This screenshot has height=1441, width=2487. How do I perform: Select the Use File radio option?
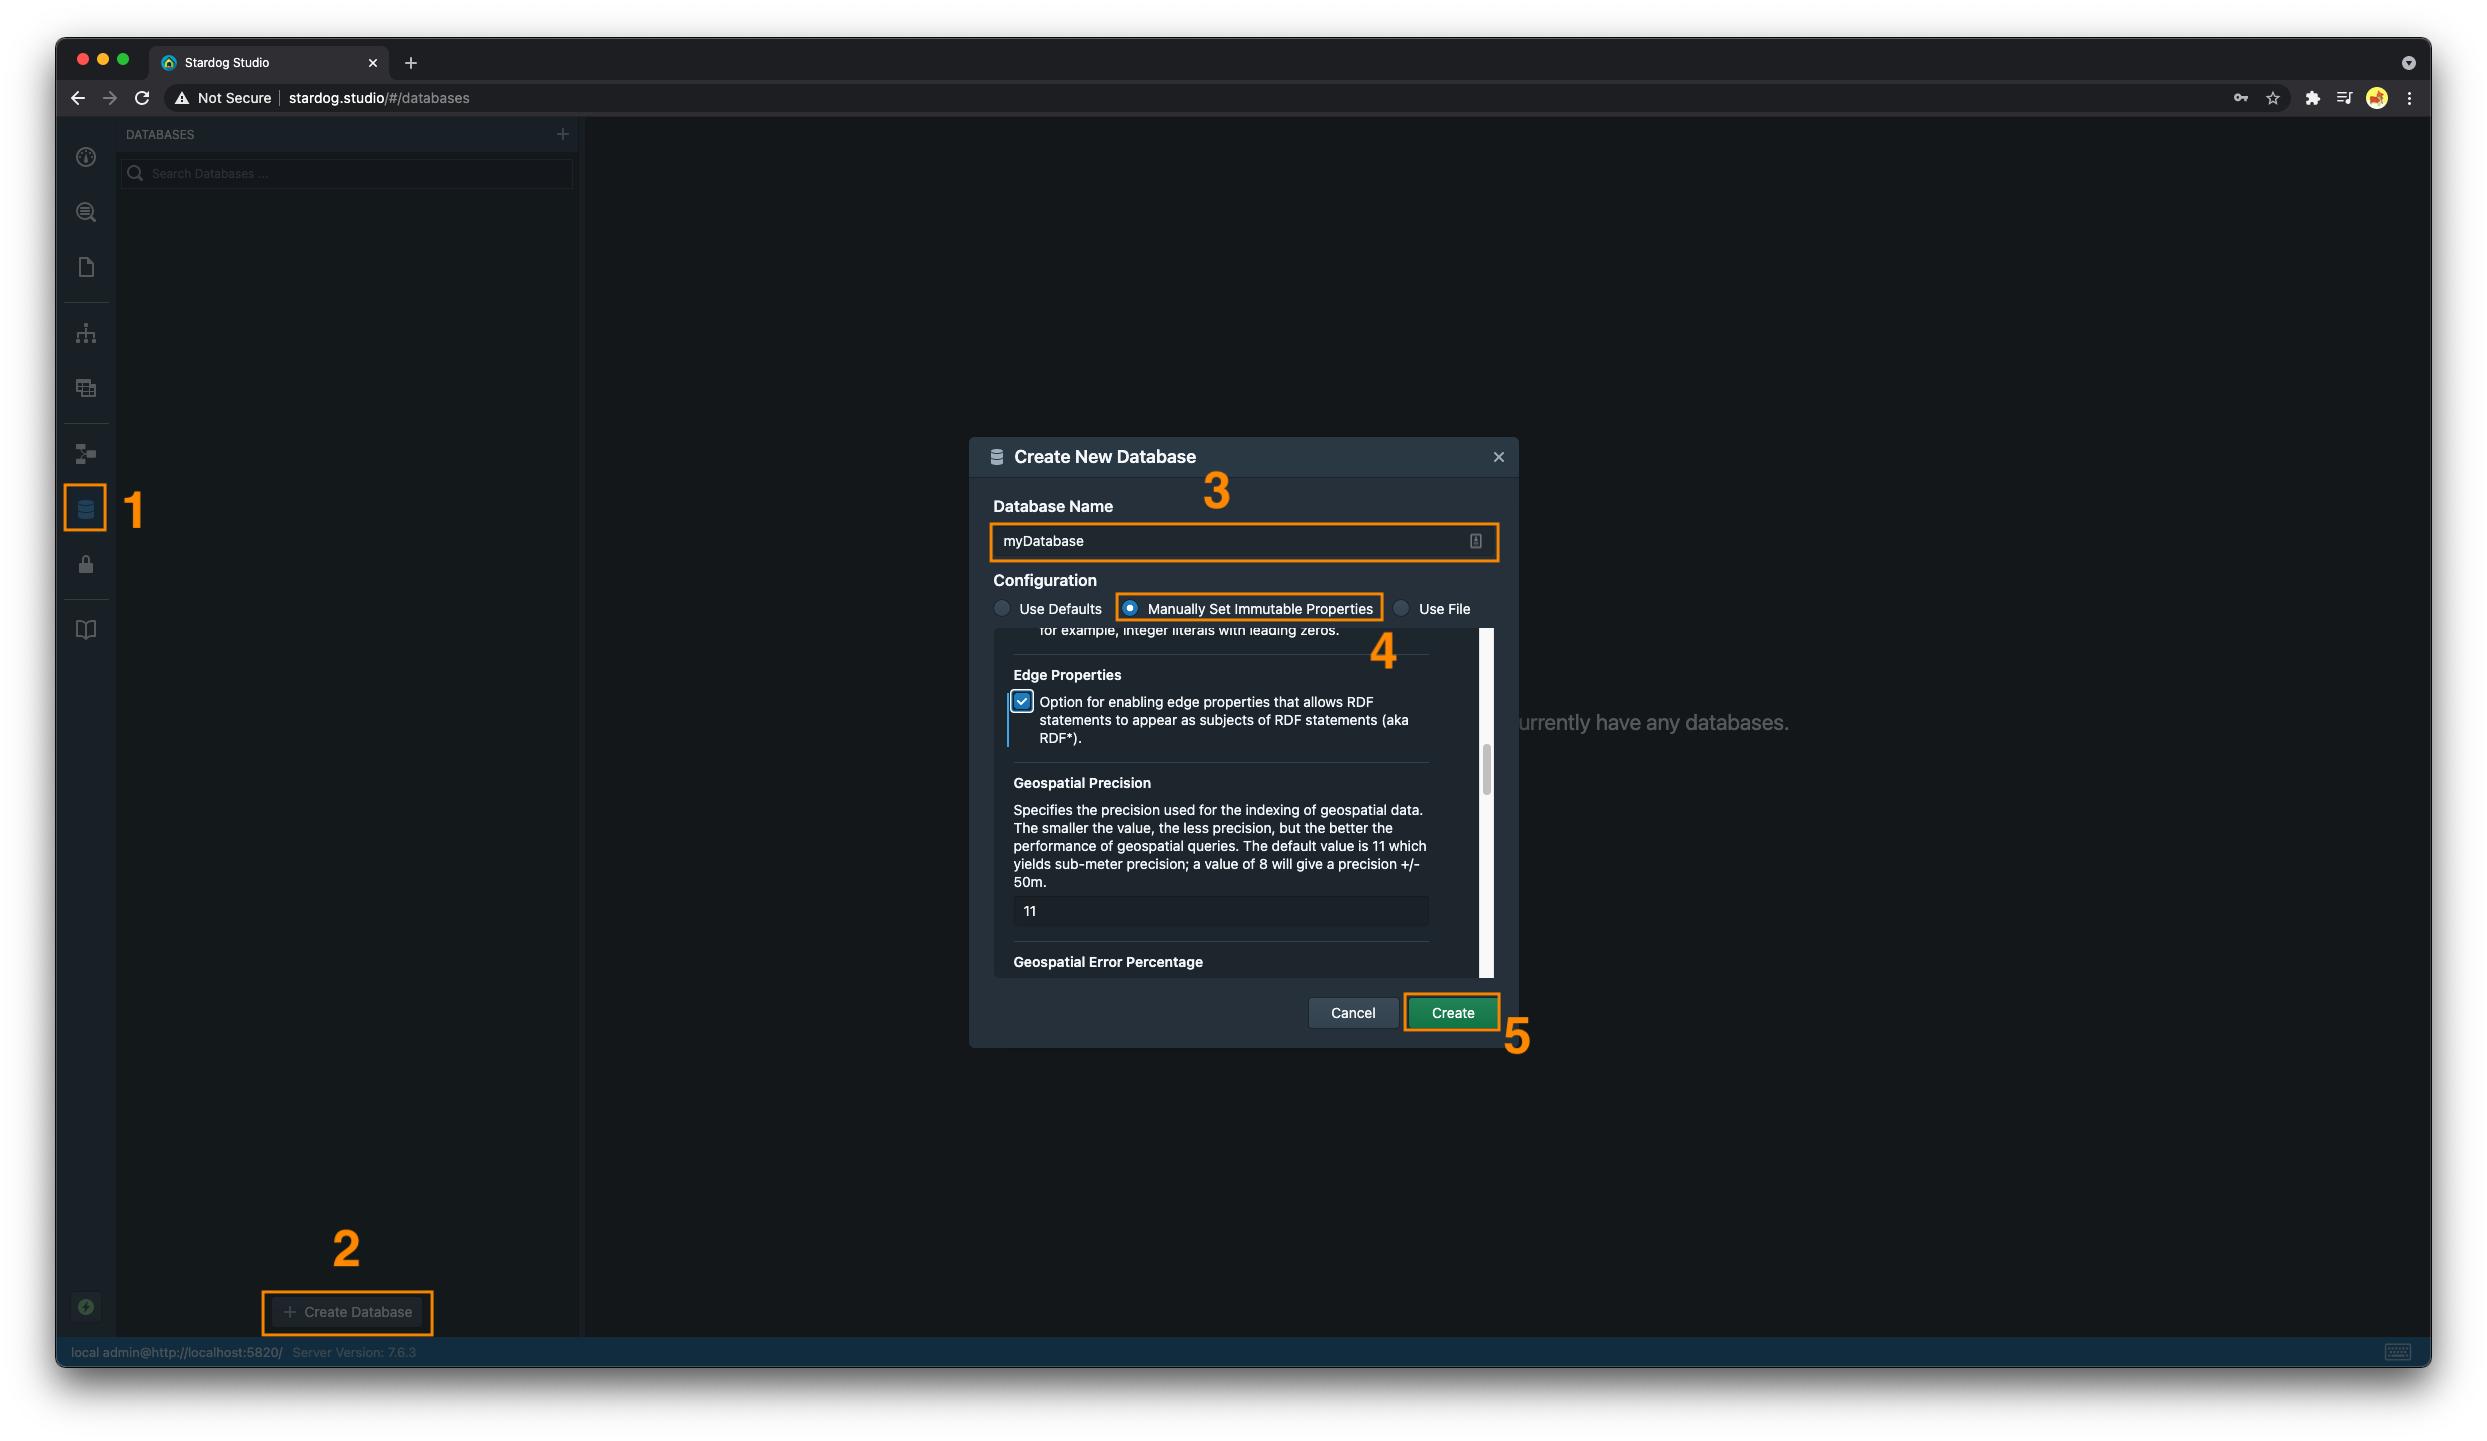pos(1402,608)
